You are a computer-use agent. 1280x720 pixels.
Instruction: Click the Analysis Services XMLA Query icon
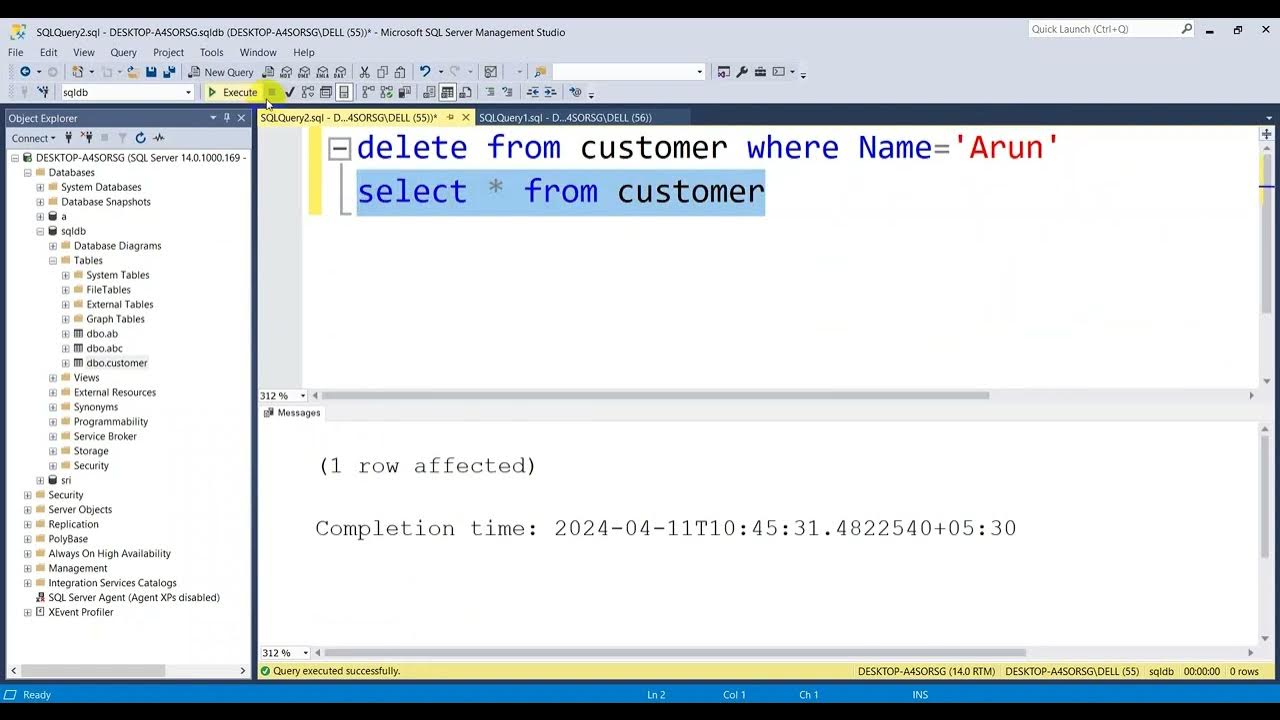[322, 72]
